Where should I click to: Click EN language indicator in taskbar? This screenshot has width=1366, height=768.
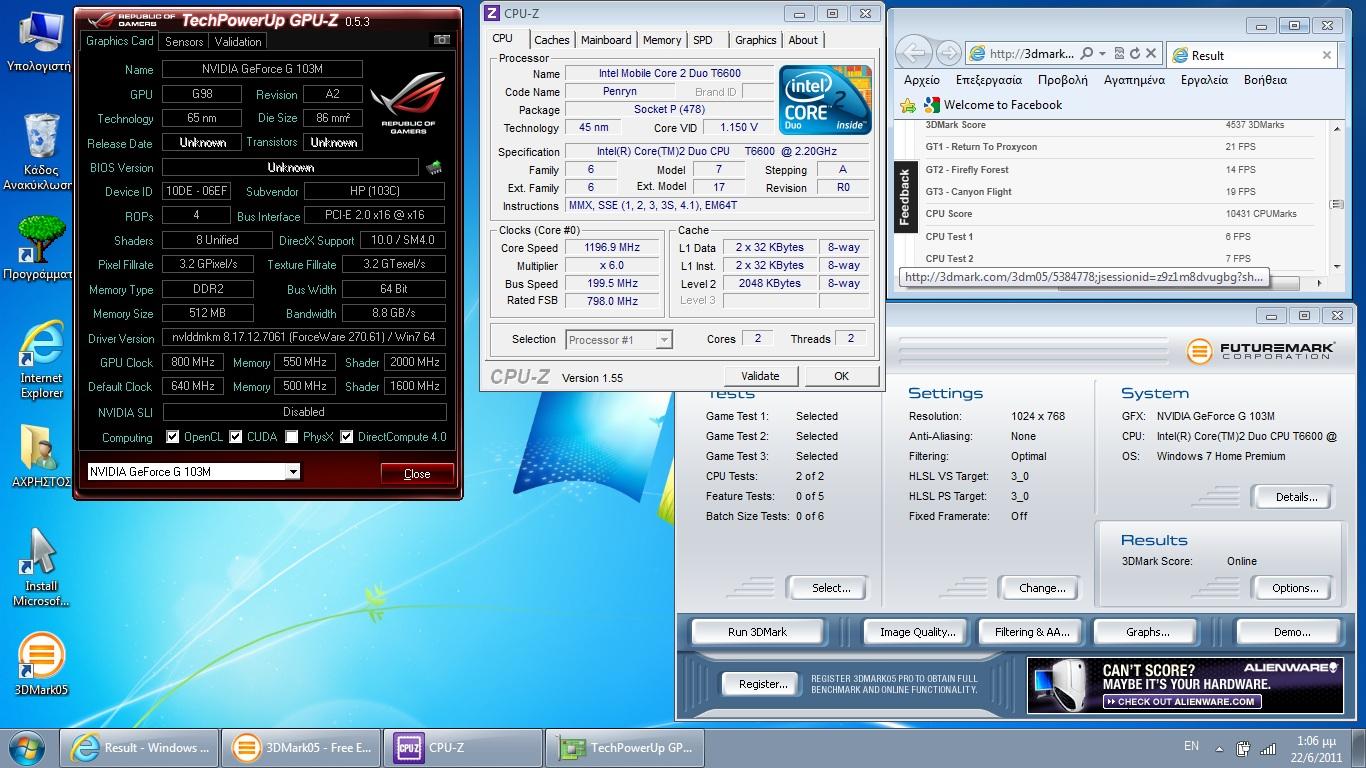click(1191, 746)
